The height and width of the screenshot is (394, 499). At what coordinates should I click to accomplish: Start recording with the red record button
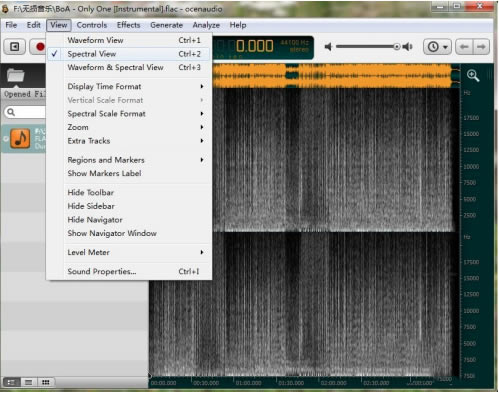click(39, 47)
